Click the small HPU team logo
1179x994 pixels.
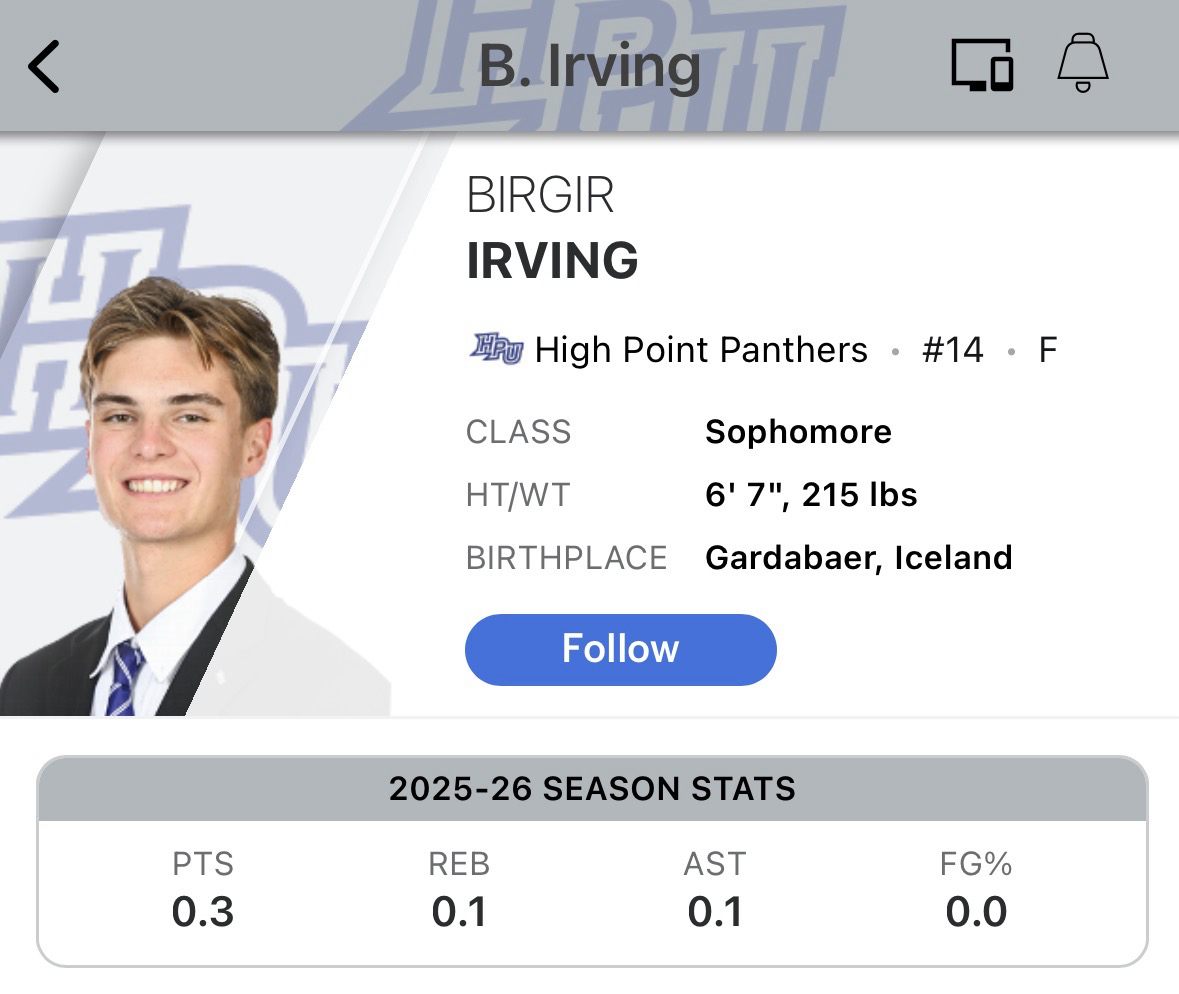pyautogui.click(x=496, y=350)
